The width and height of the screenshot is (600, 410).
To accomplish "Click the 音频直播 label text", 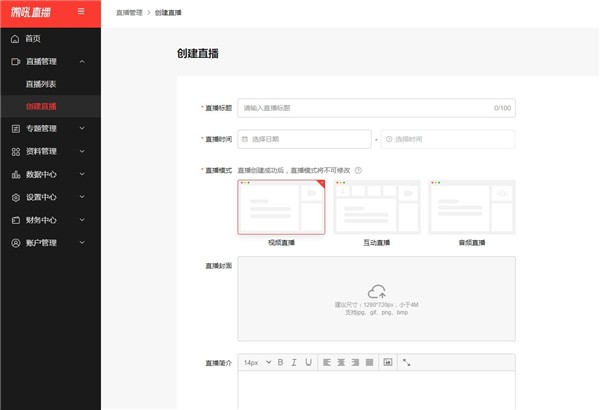I will point(472,242).
